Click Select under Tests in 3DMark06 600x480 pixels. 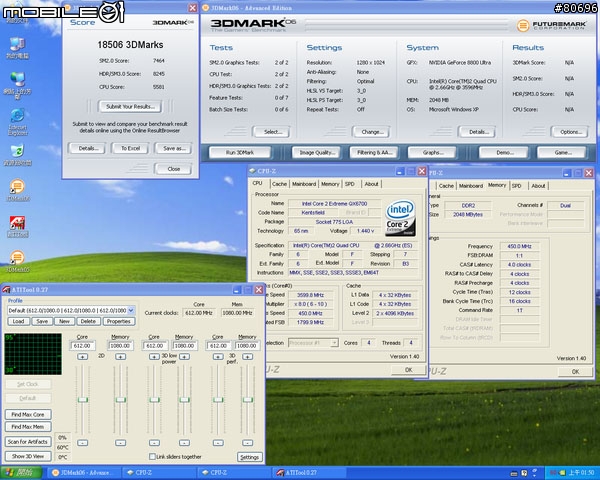pos(272,132)
